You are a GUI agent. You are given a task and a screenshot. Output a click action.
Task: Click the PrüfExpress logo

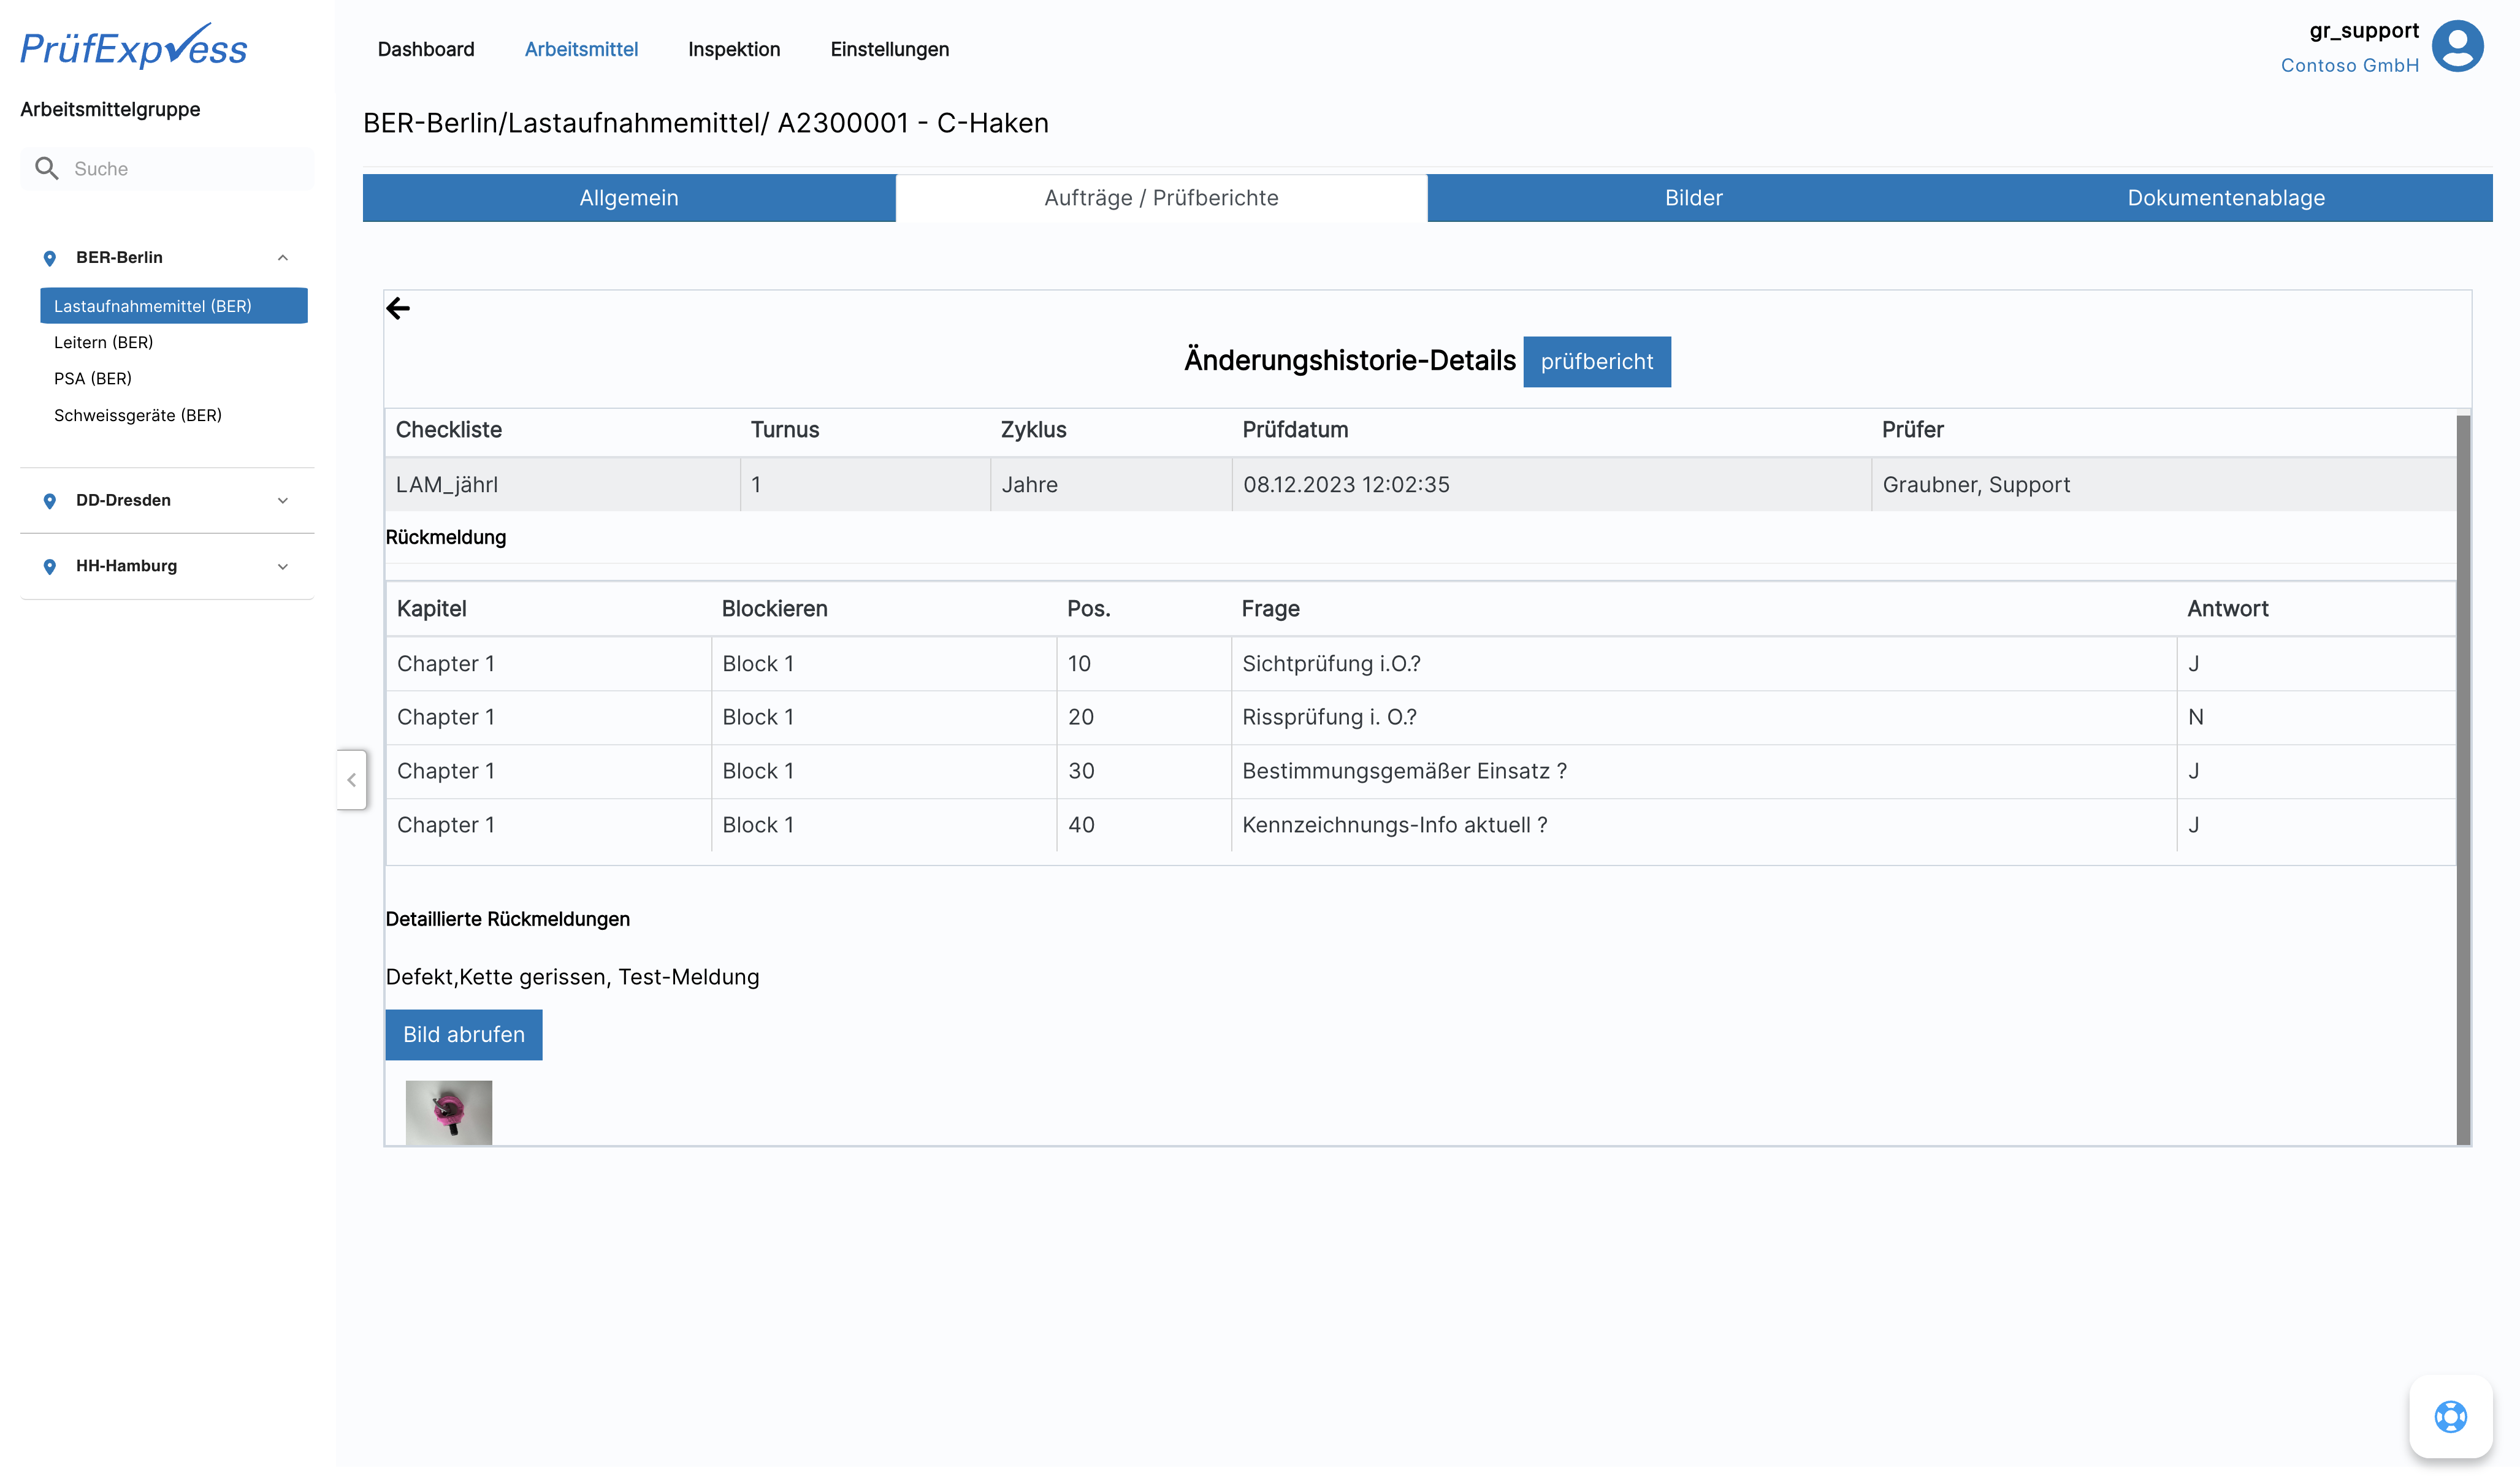coord(134,46)
